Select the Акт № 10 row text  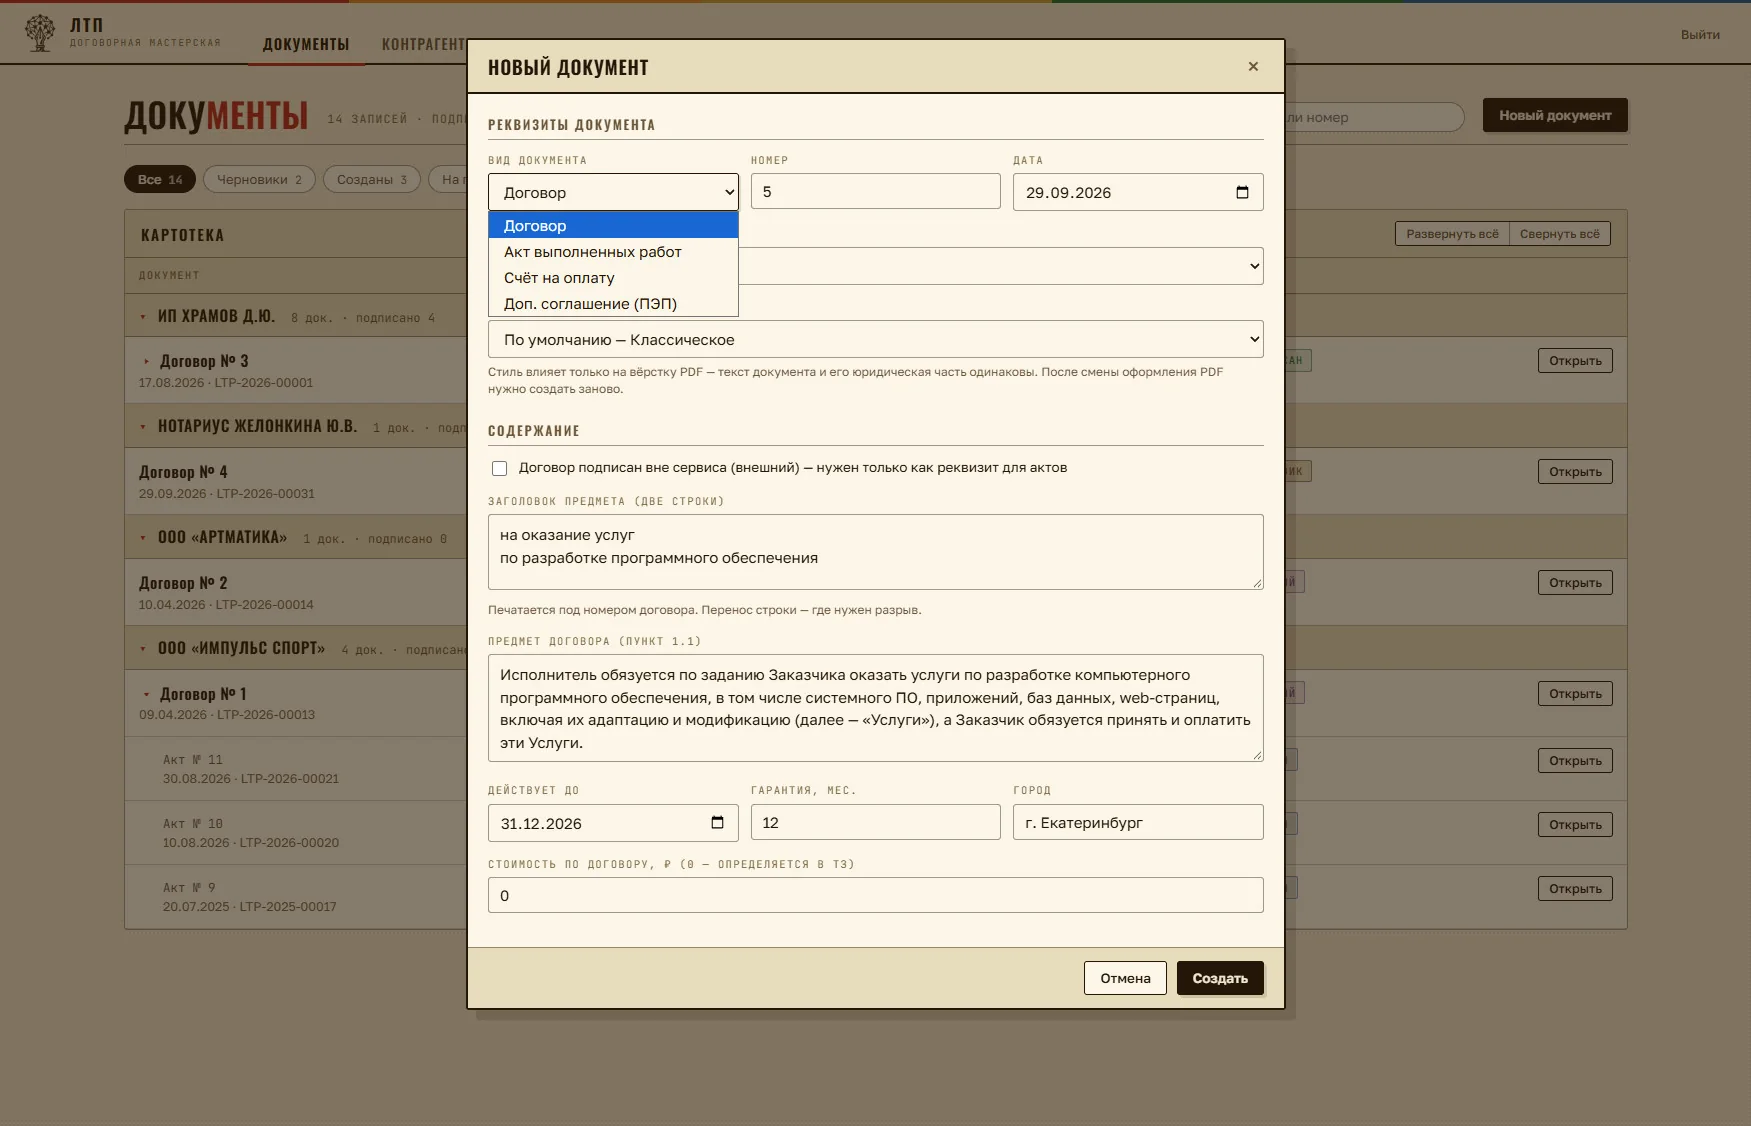[193, 824]
